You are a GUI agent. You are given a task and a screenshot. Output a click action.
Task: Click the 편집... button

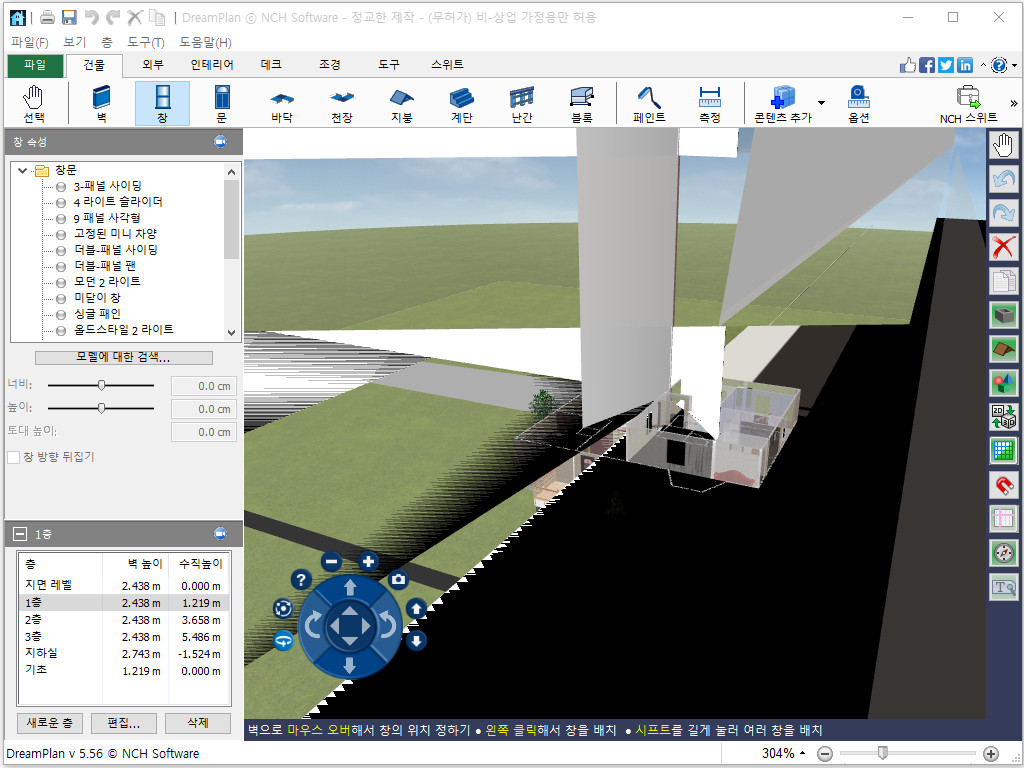point(123,723)
